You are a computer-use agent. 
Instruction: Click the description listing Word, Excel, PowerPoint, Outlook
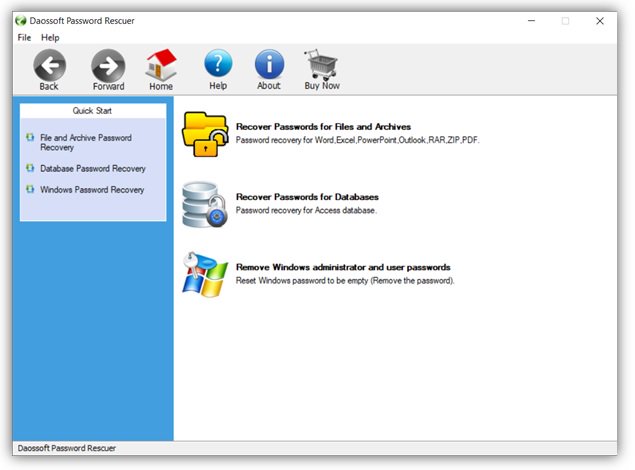pyautogui.click(x=357, y=140)
